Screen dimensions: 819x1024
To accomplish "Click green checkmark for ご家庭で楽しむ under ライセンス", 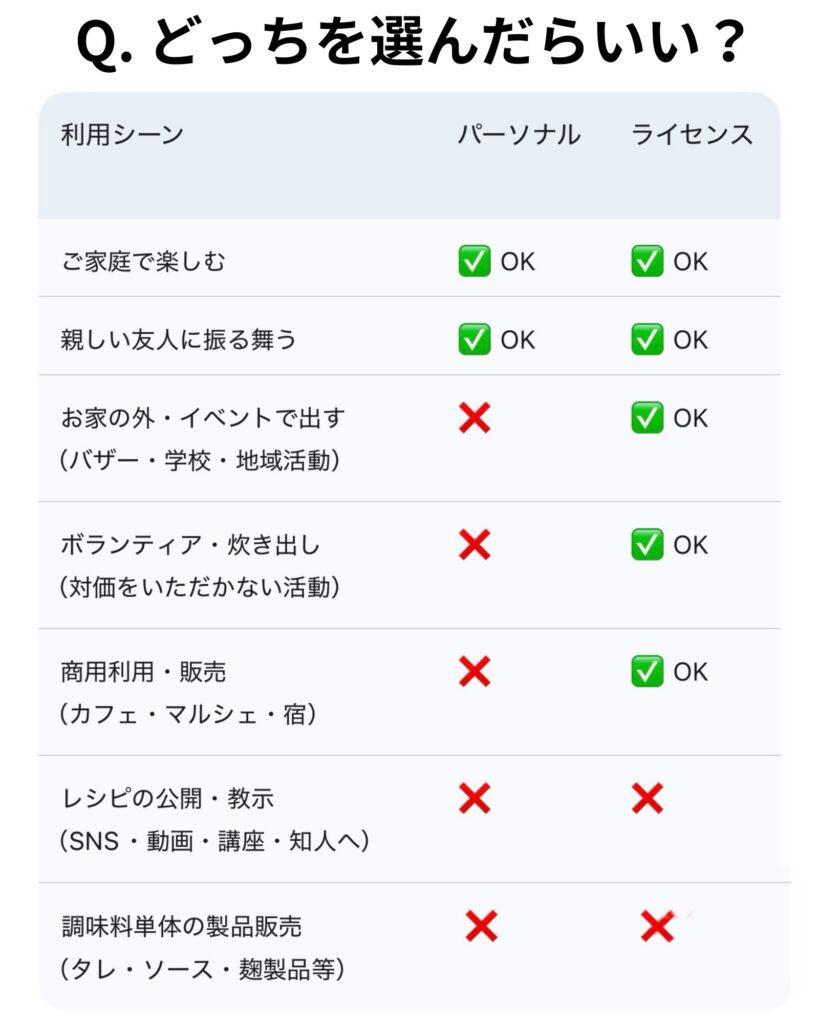I will [647, 262].
